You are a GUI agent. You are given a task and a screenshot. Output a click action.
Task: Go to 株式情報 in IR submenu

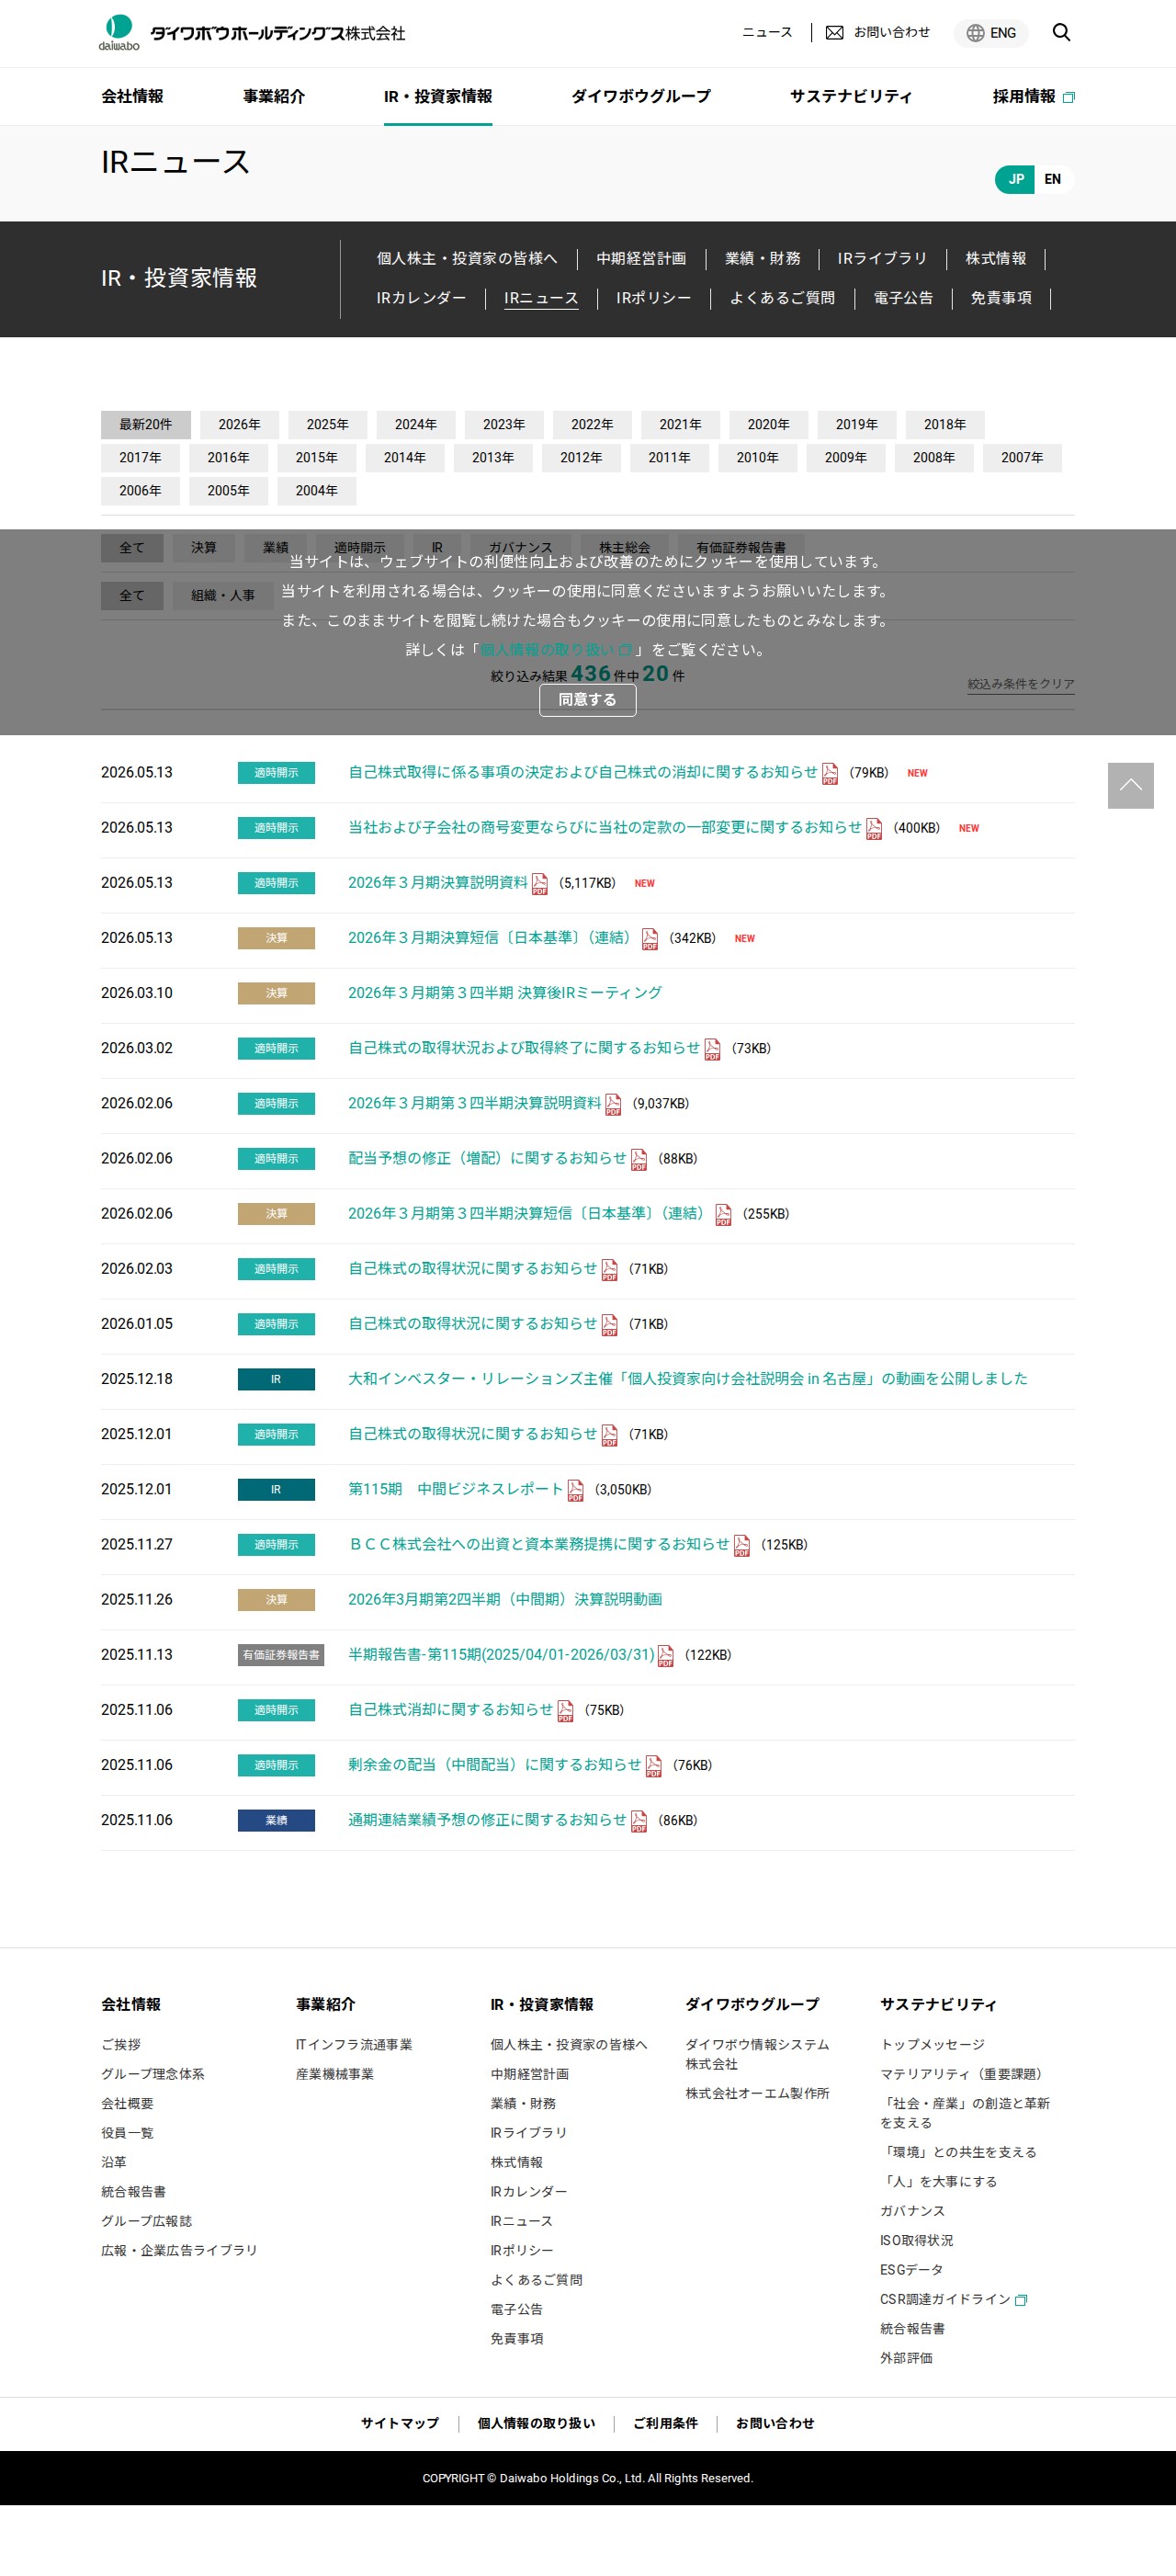click(996, 258)
